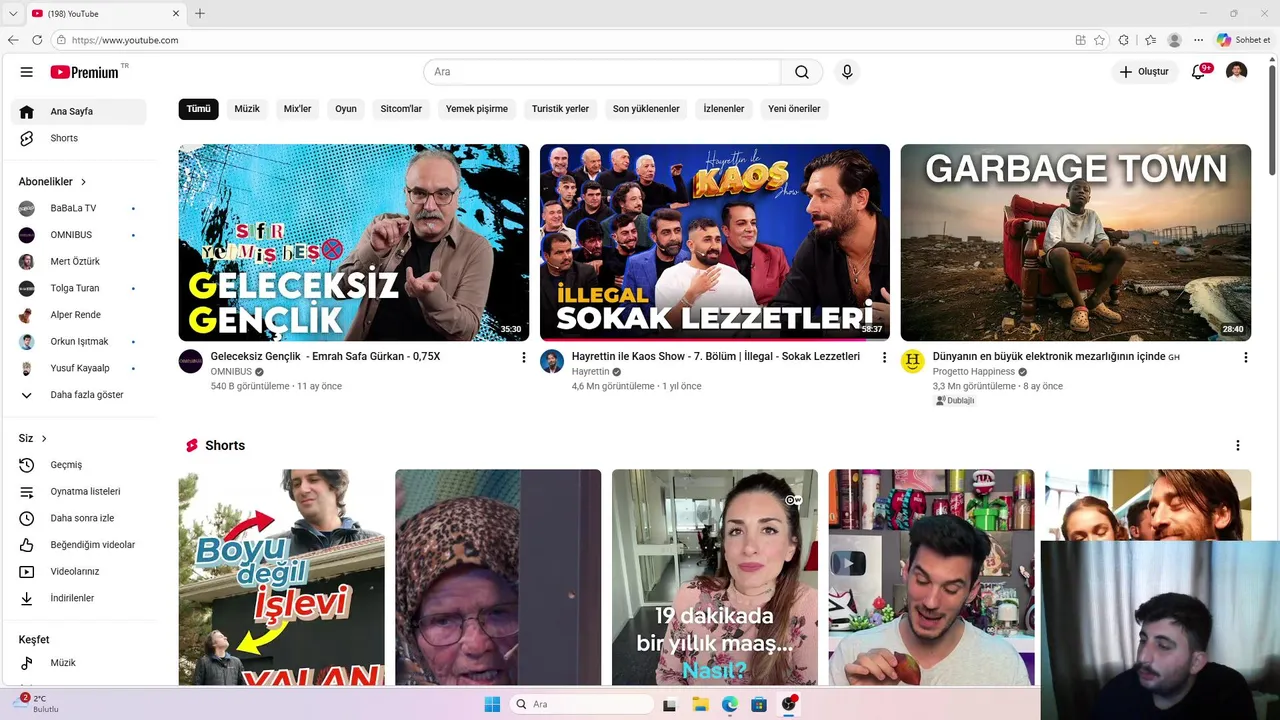Open Shorts from the sidebar

[x=79, y=138]
